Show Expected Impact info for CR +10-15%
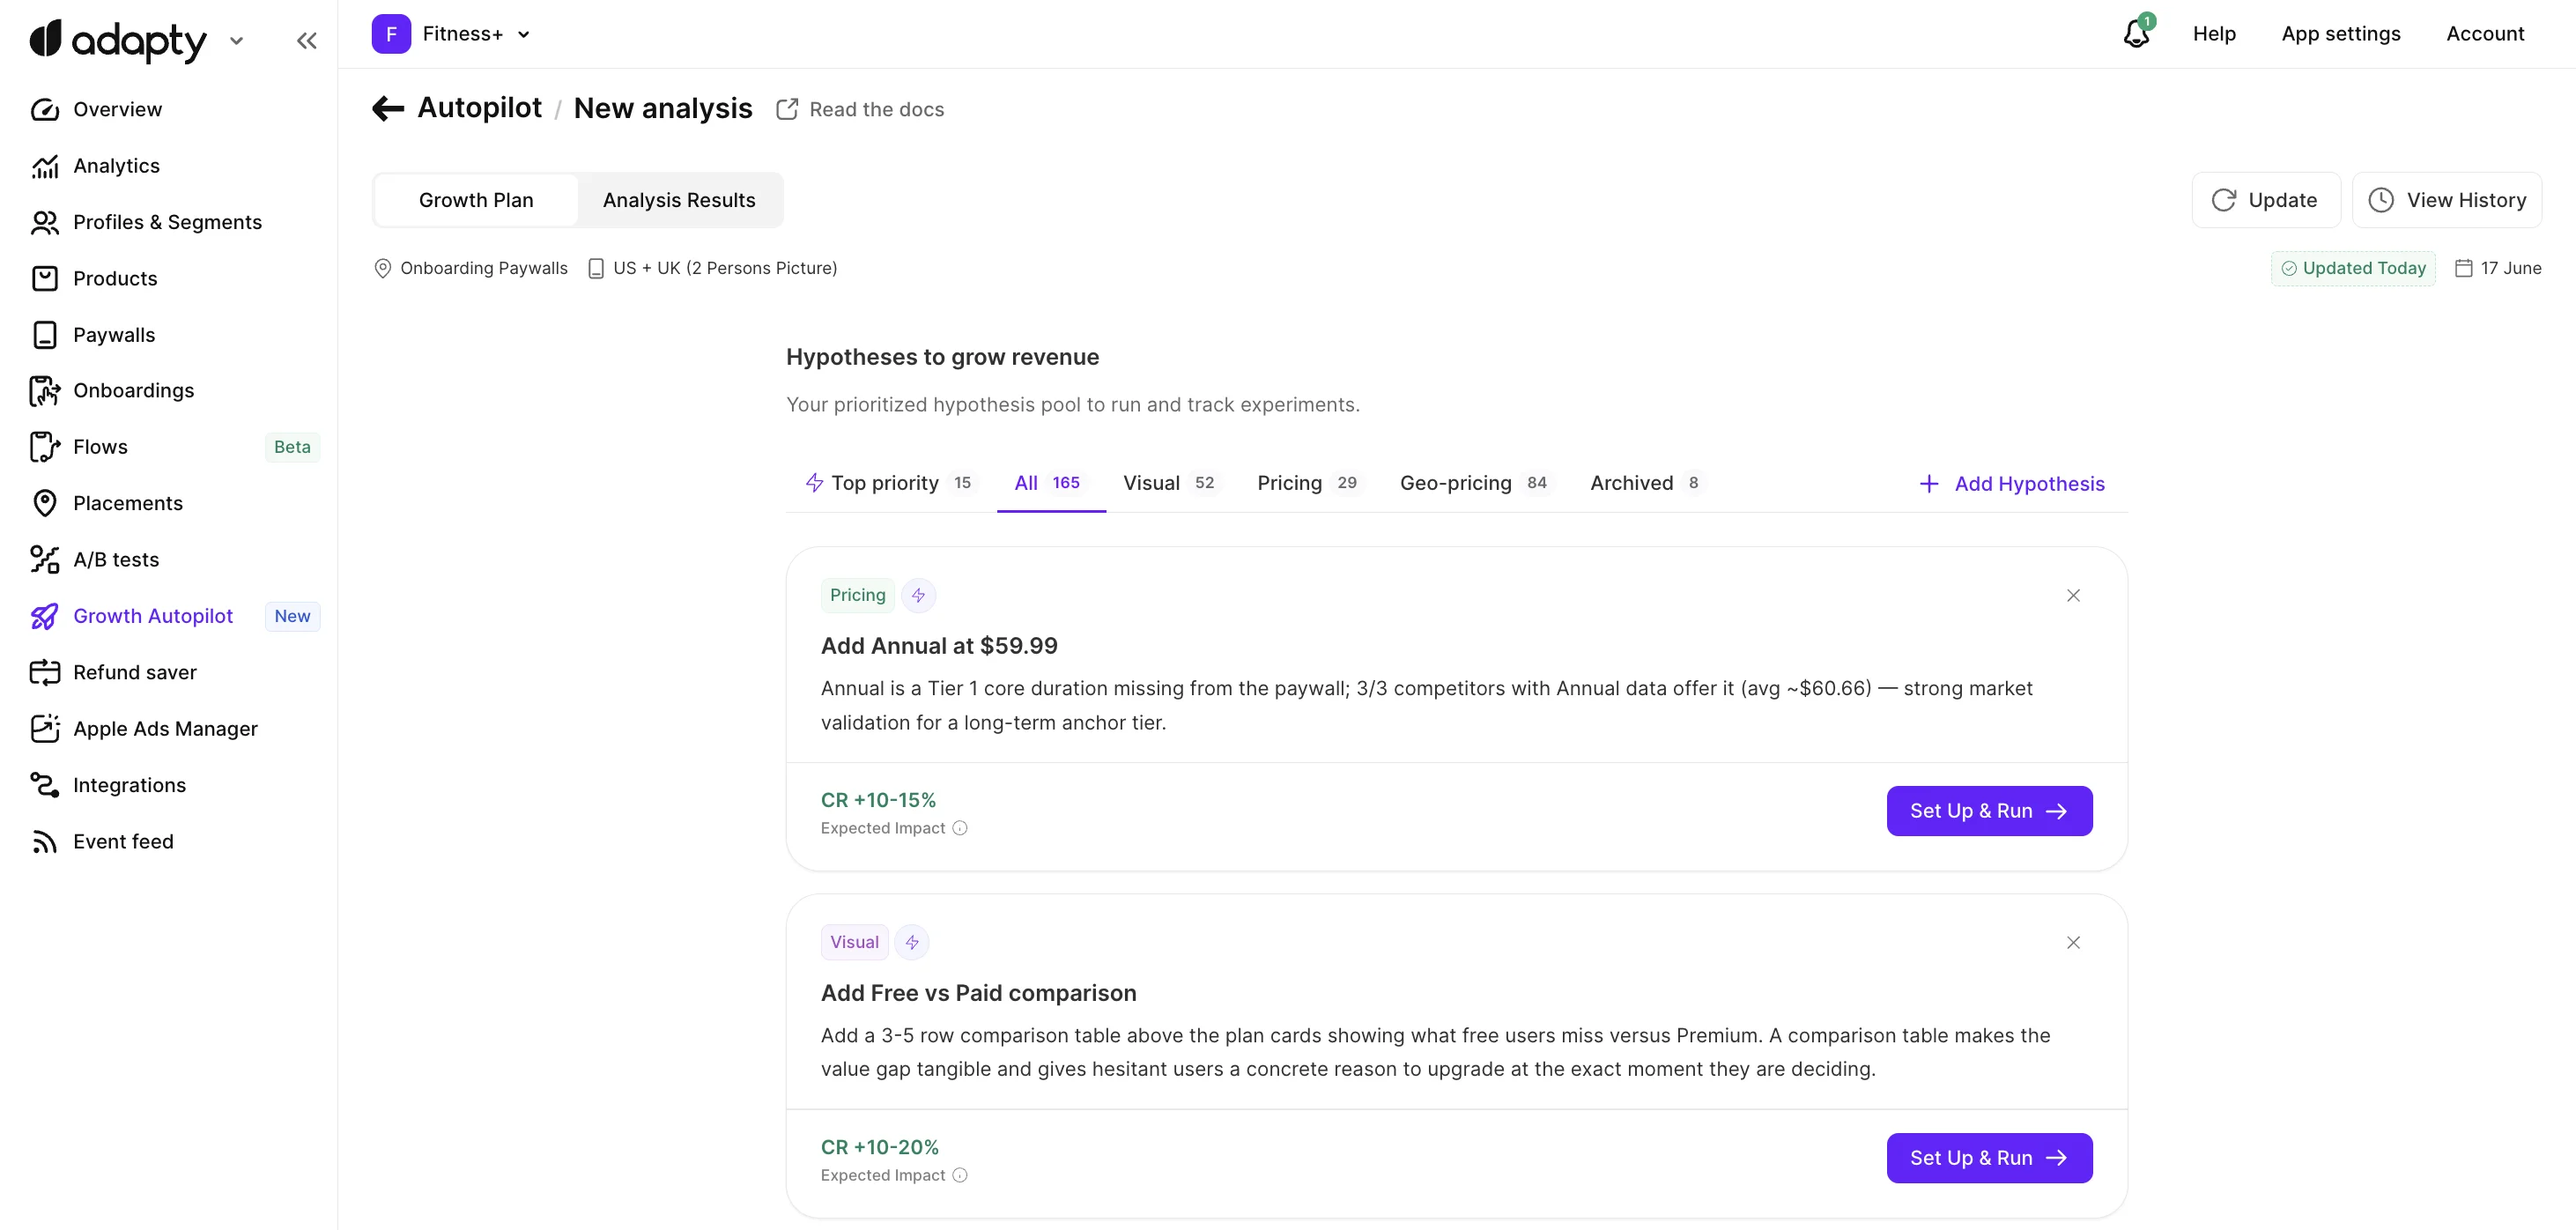2576x1230 pixels. click(960, 828)
